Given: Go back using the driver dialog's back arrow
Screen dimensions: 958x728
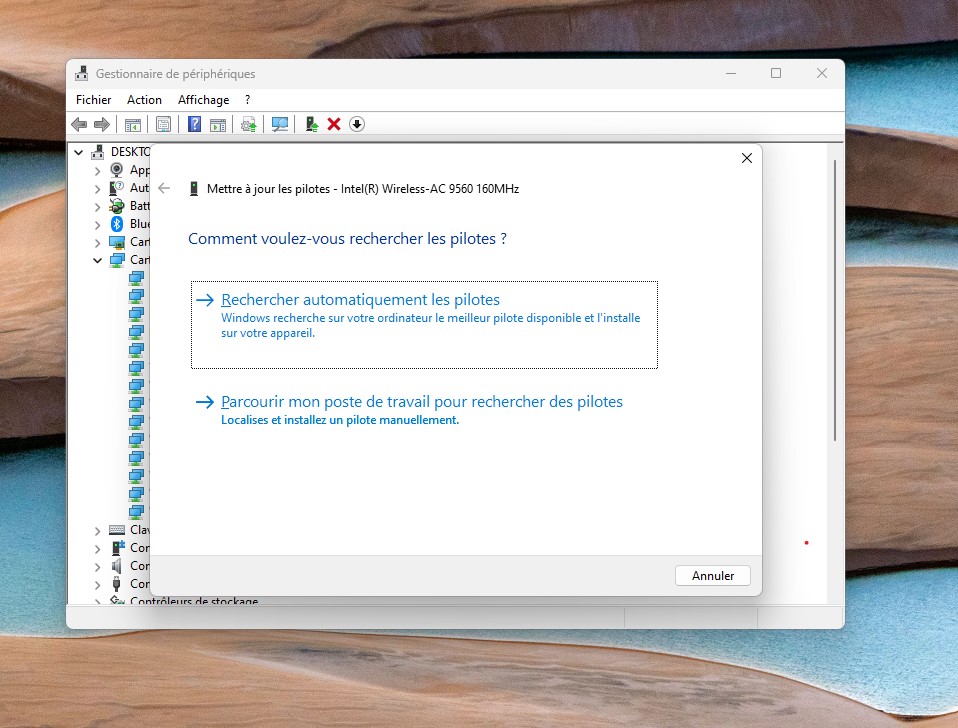Looking at the screenshot, I should click(164, 188).
